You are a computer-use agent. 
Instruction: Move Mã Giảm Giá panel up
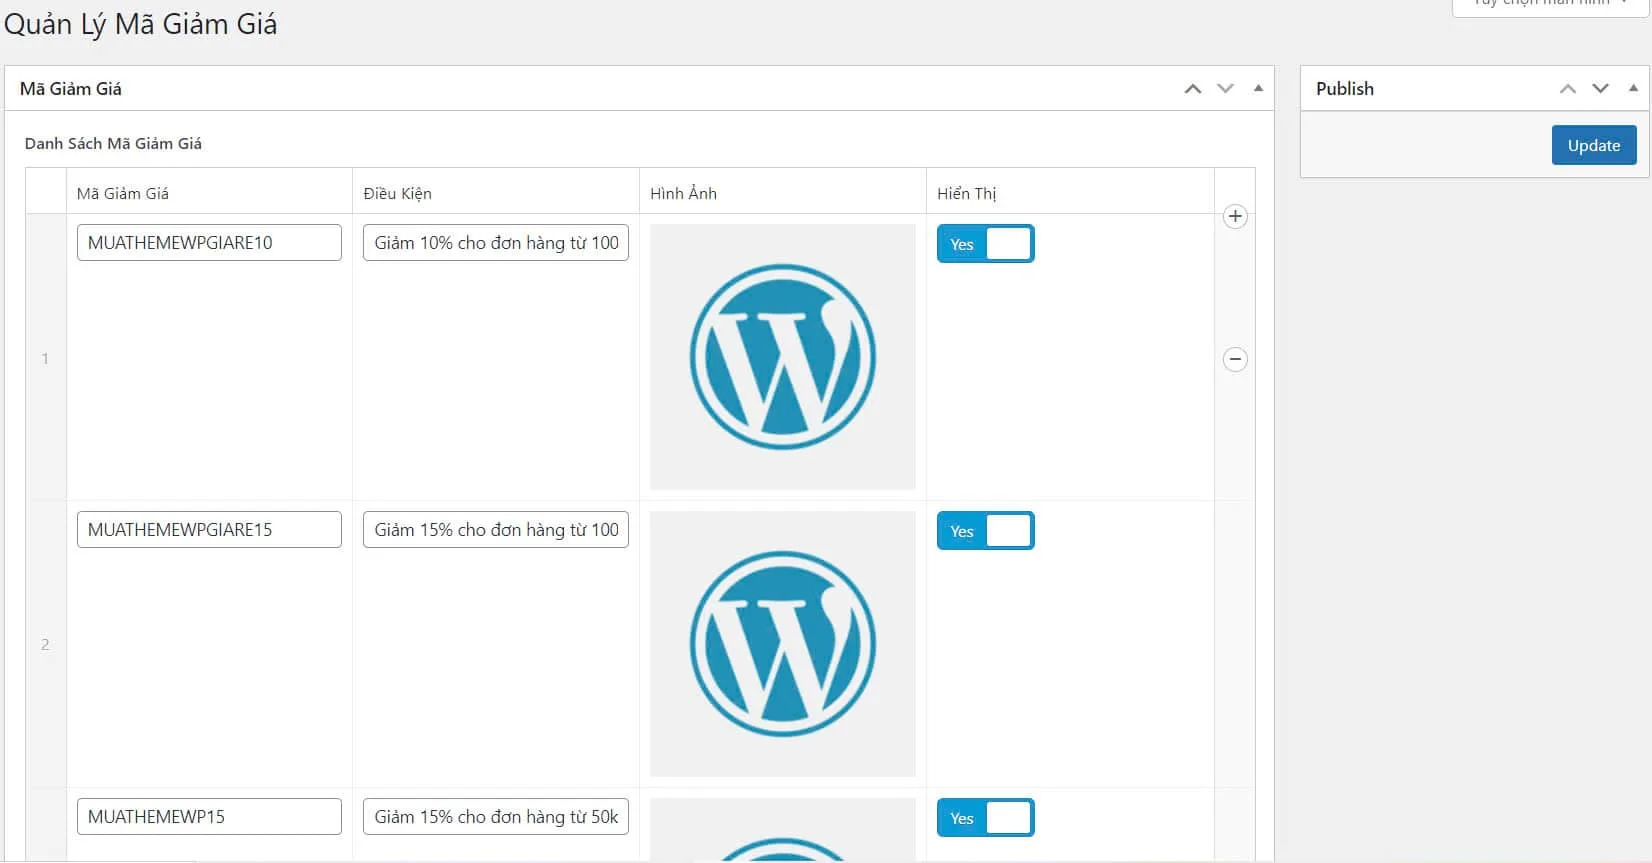[x=1192, y=89]
